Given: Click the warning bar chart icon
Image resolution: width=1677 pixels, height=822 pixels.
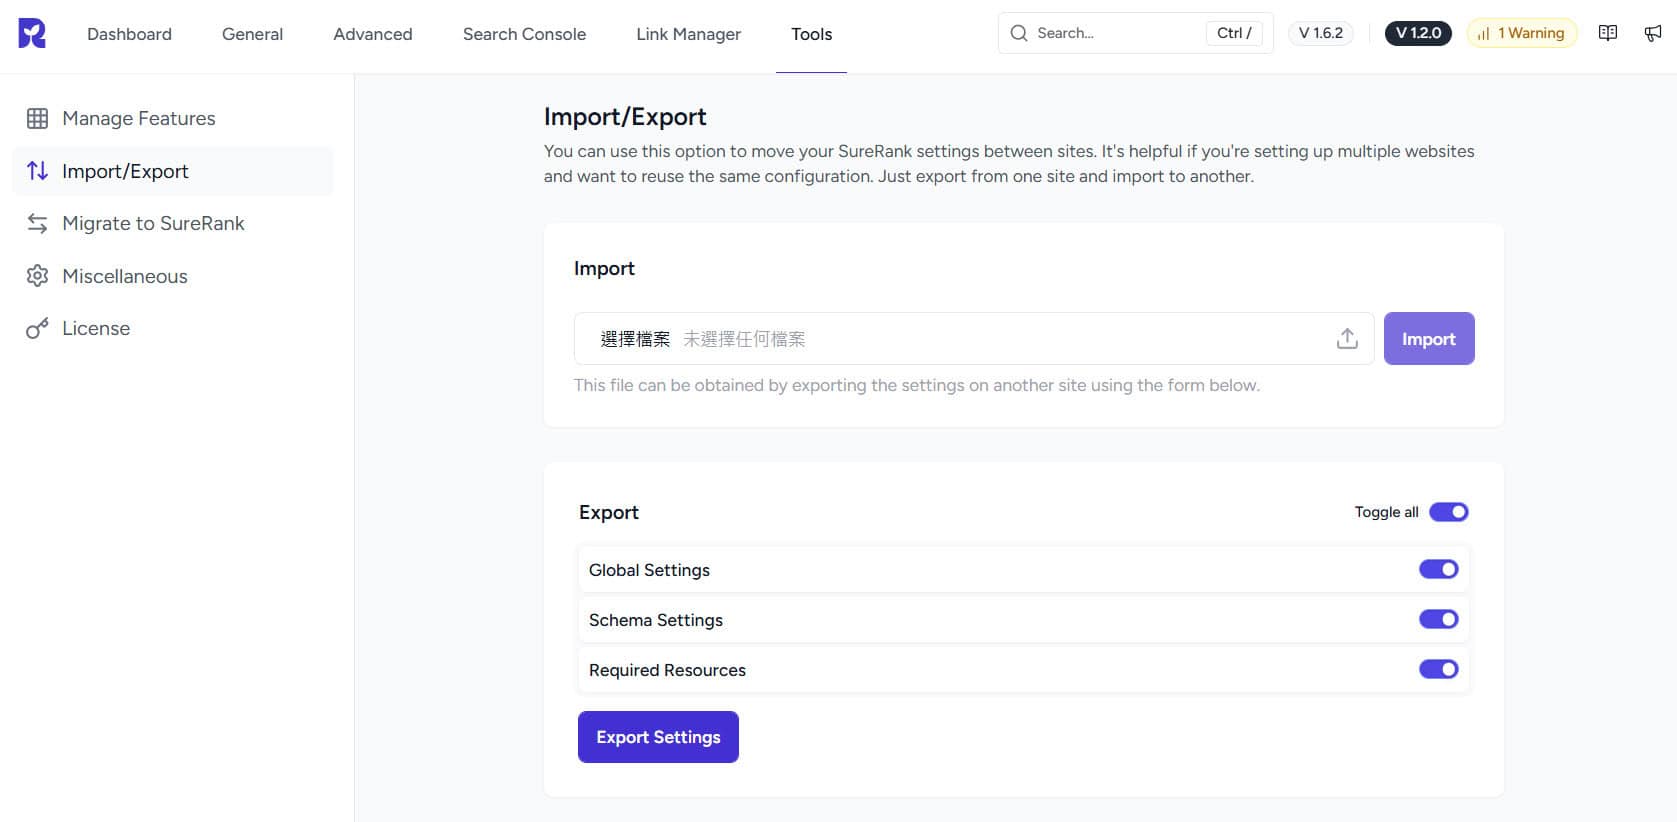Looking at the screenshot, I should tap(1484, 33).
